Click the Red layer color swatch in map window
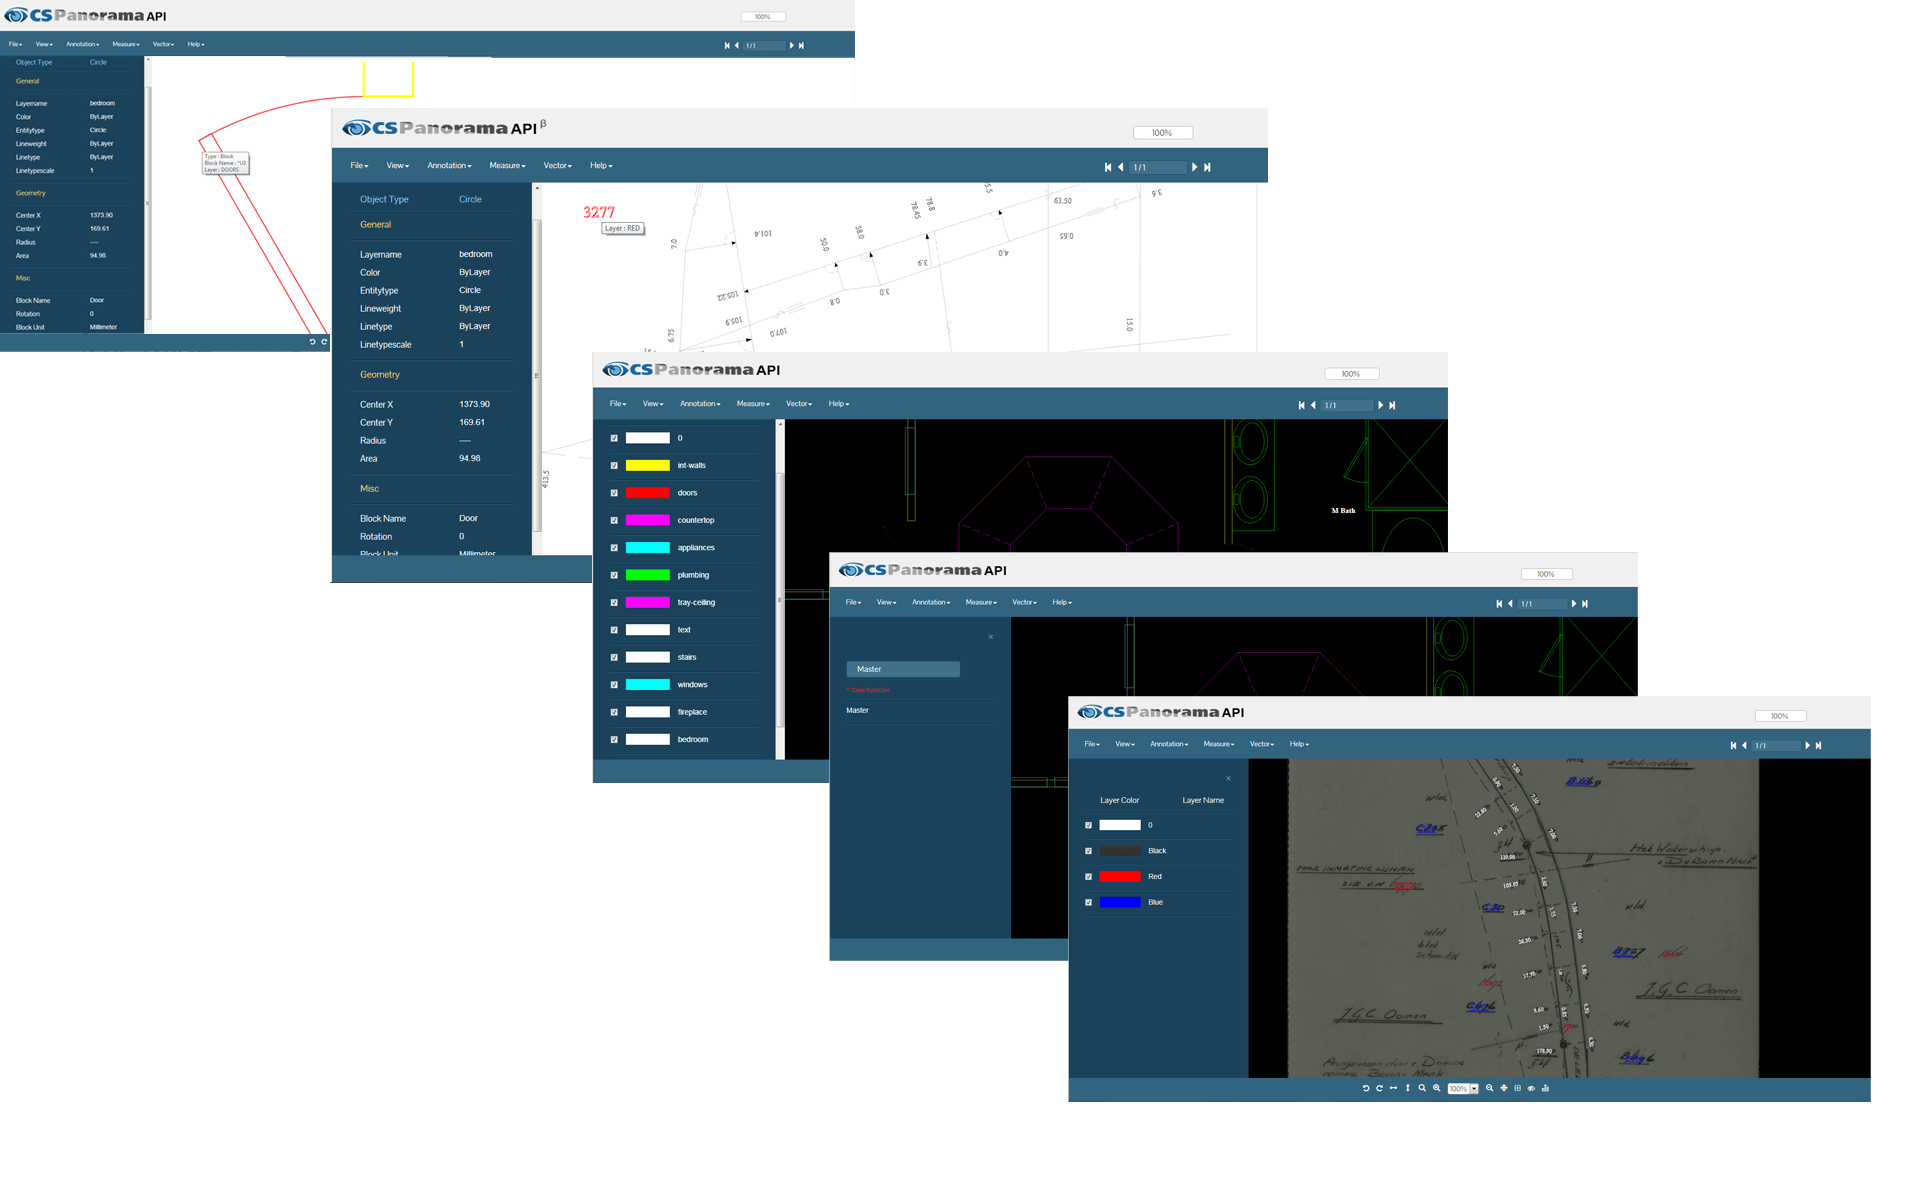Screen dimensions: 1920x1188 pyautogui.click(x=1120, y=877)
